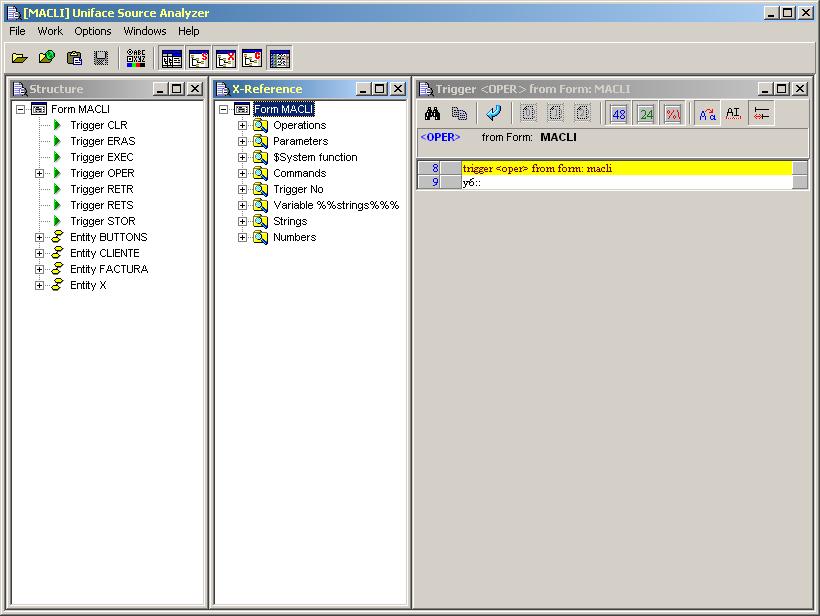Open the File menu

tap(17, 31)
